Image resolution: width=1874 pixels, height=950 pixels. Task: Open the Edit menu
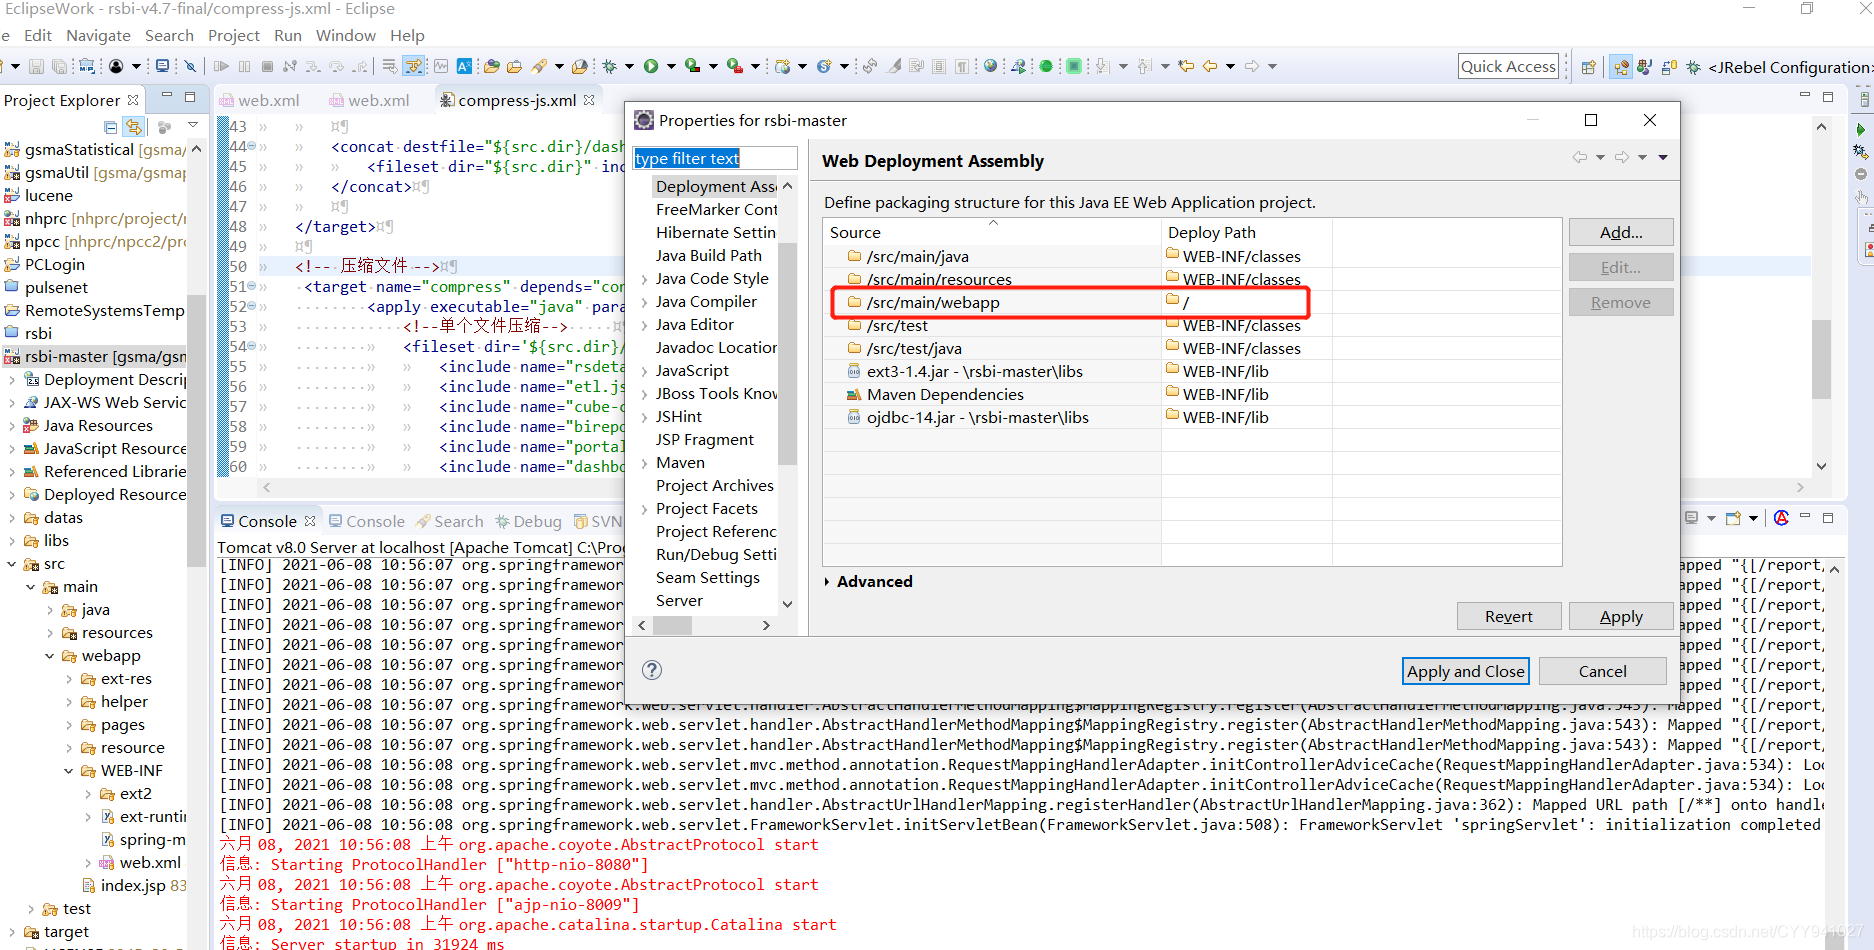point(38,35)
